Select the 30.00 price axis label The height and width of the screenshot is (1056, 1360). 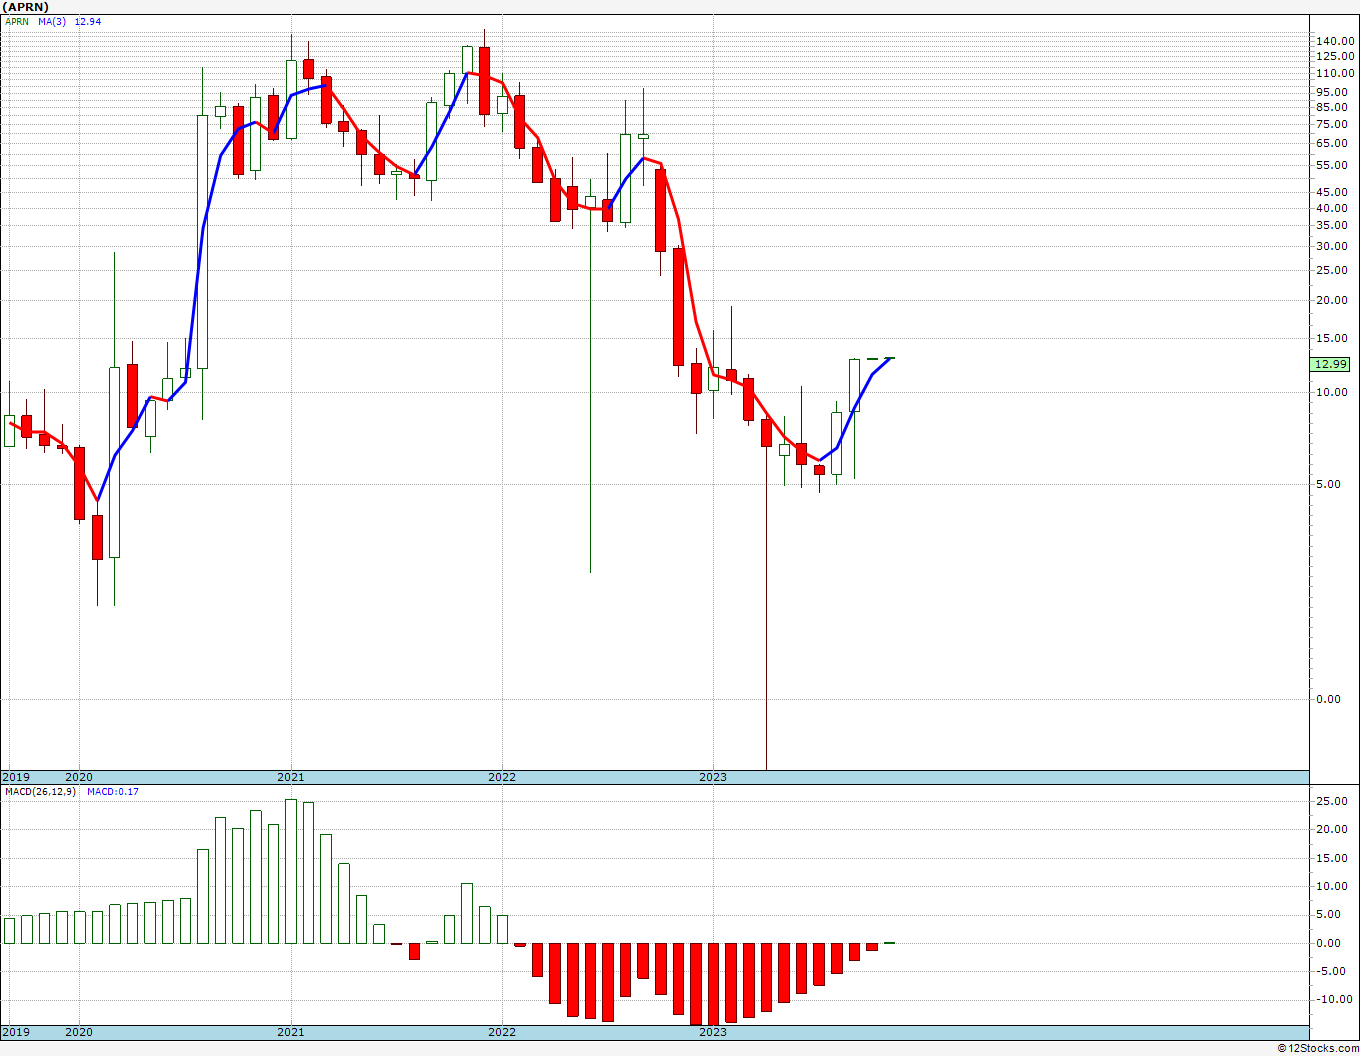pyautogui.click(x=1332, y=246)
